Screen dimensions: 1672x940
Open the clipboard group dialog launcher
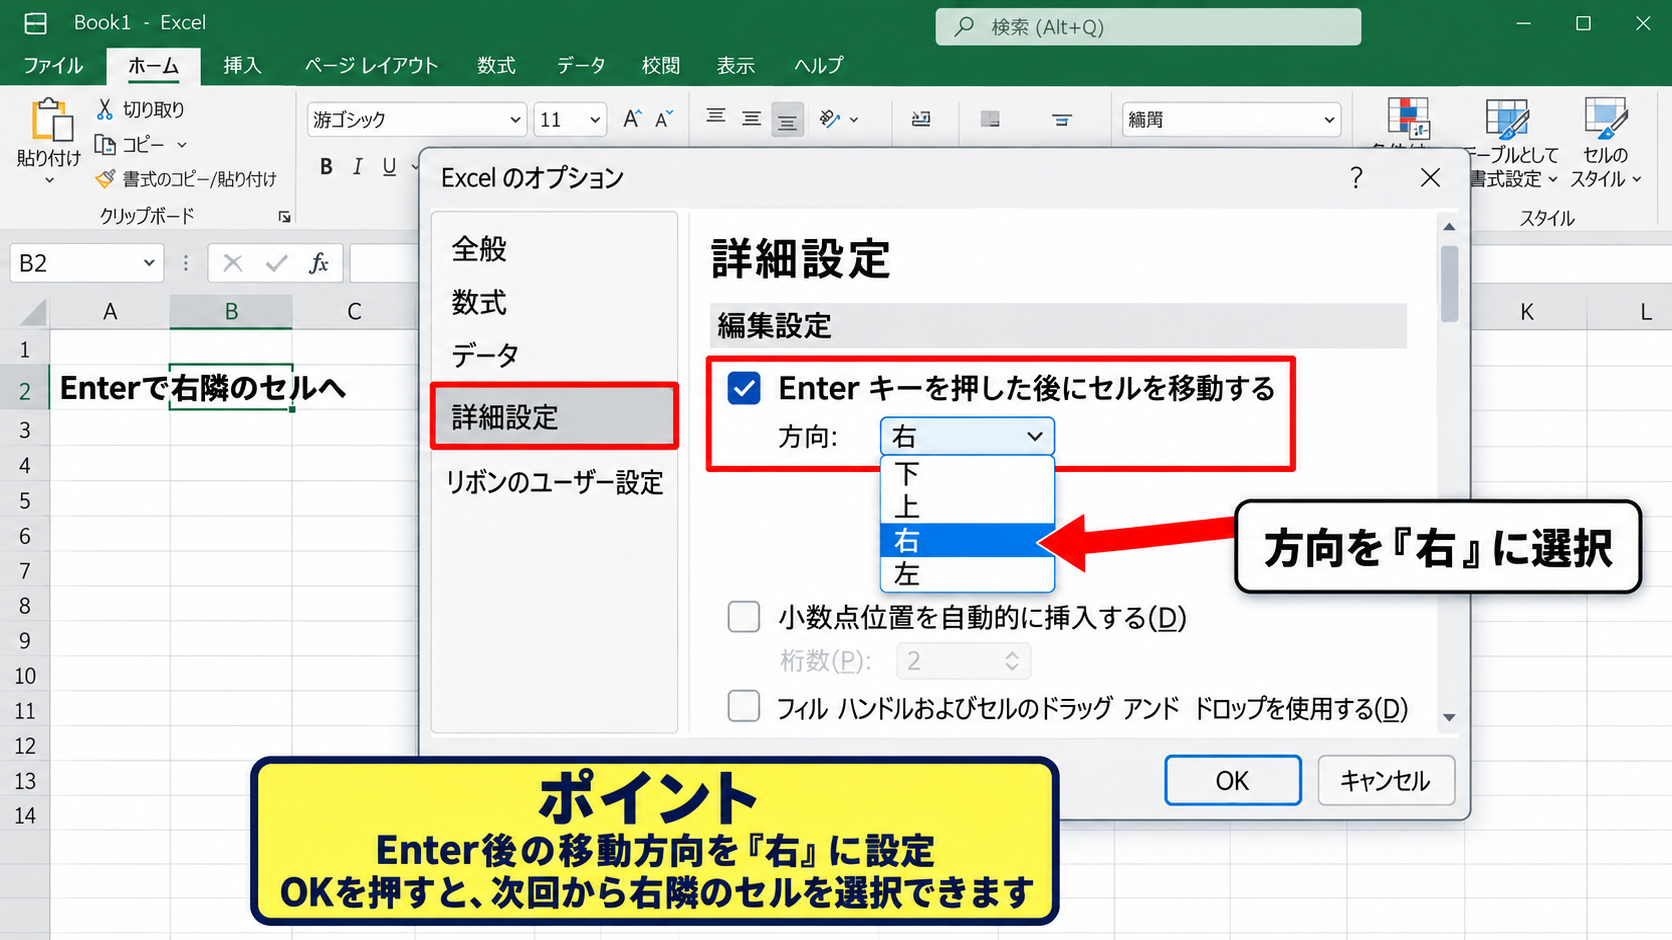tap(284, 217)
